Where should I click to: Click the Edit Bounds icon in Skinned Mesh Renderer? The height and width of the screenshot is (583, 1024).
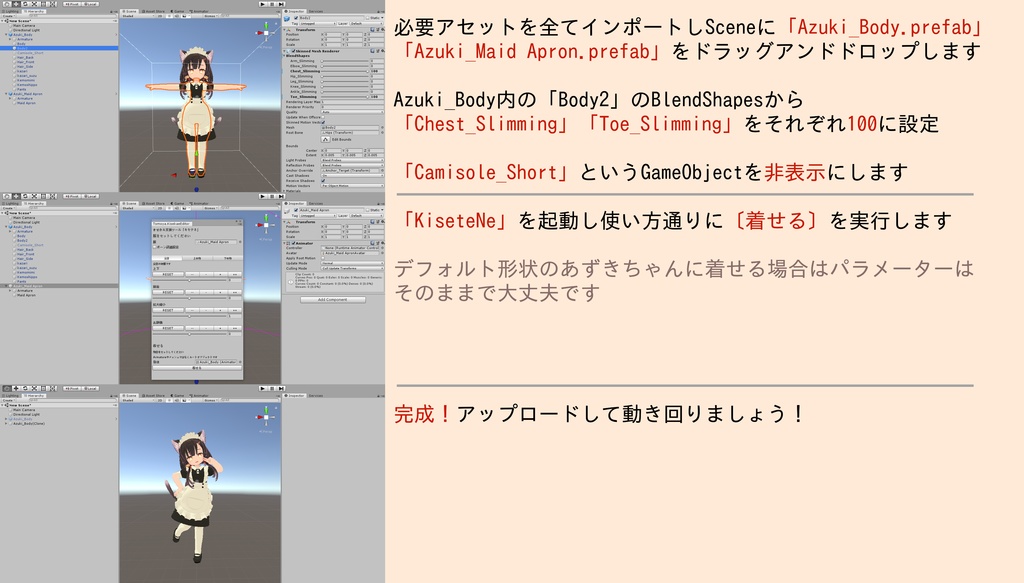pos(327,139)
